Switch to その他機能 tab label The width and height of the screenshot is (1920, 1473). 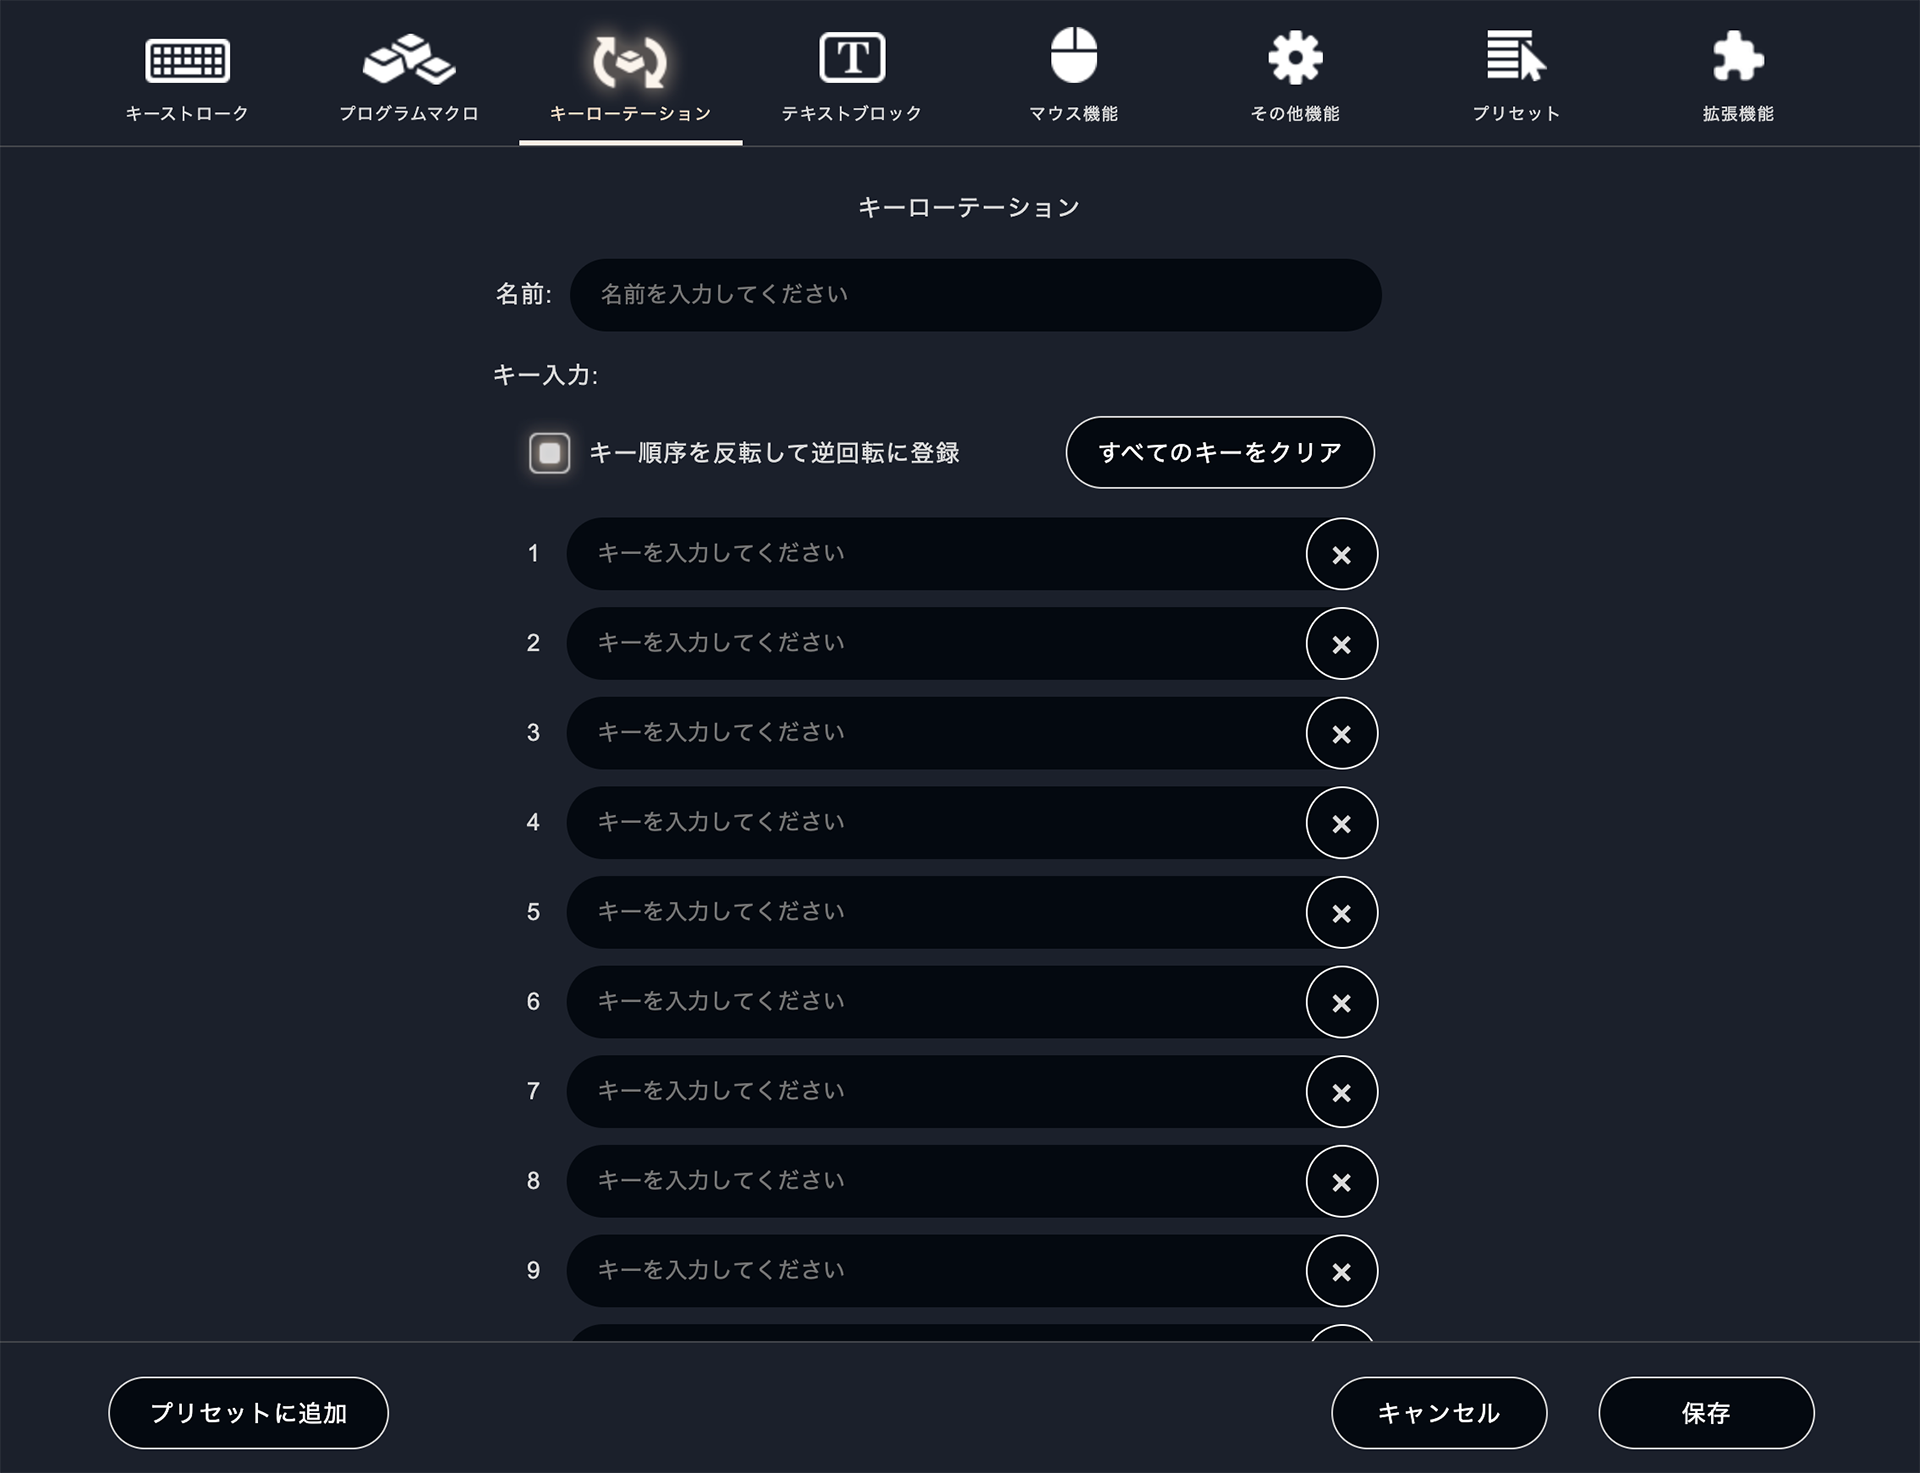coord(1295,114)
